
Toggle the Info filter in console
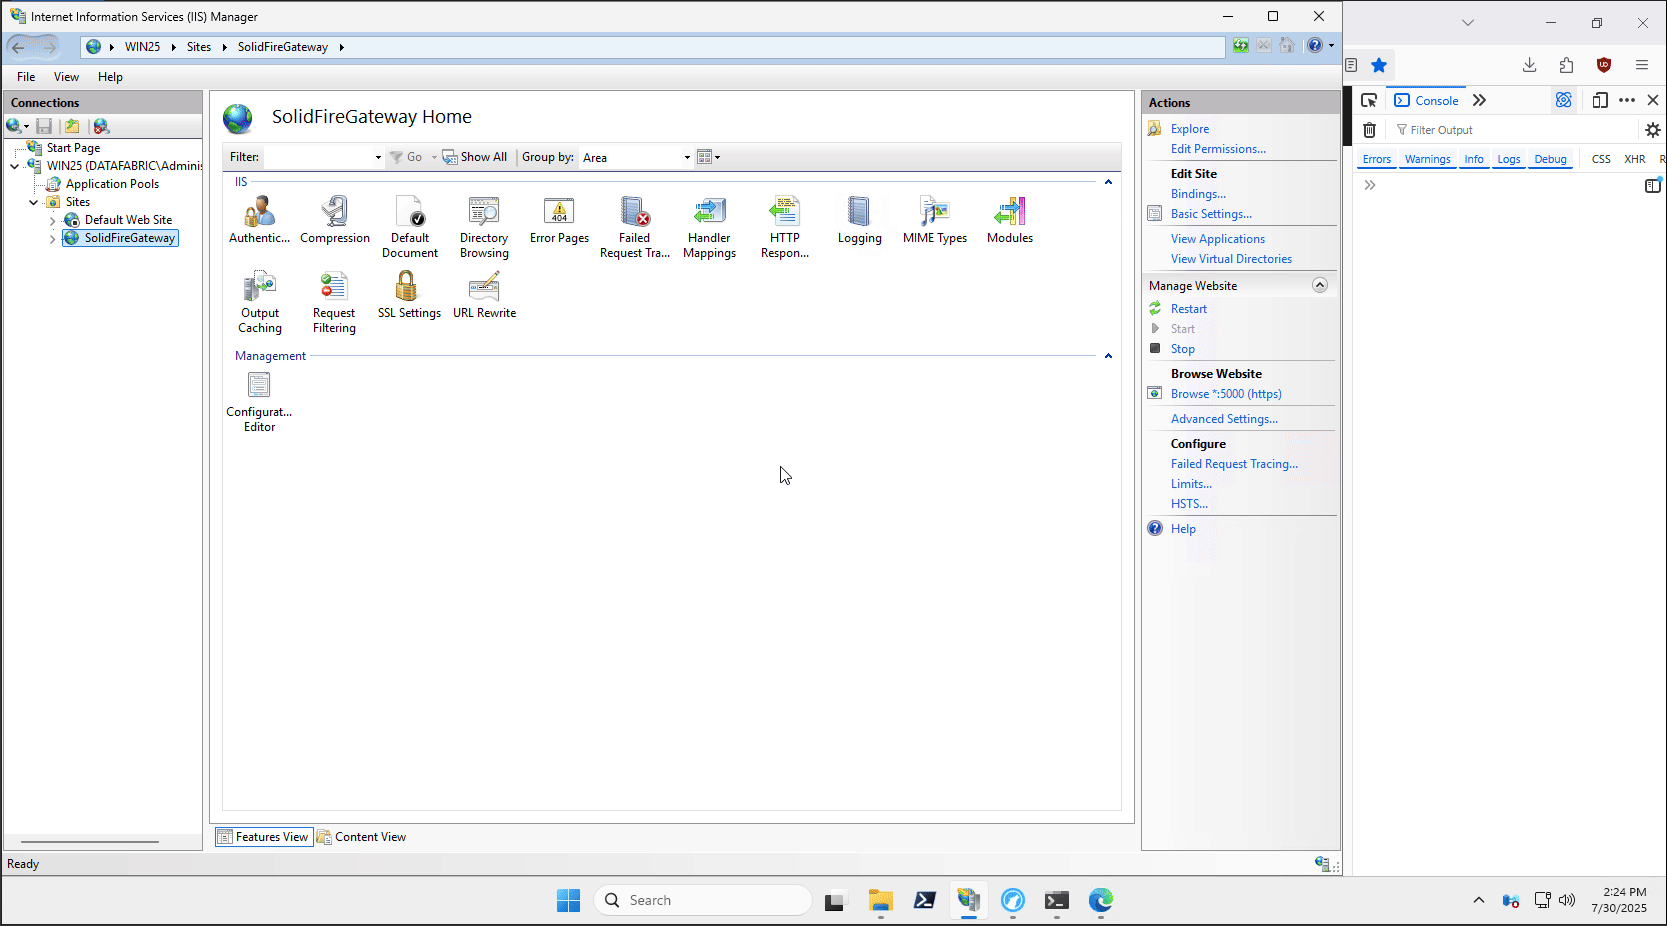pos(1474,159)
